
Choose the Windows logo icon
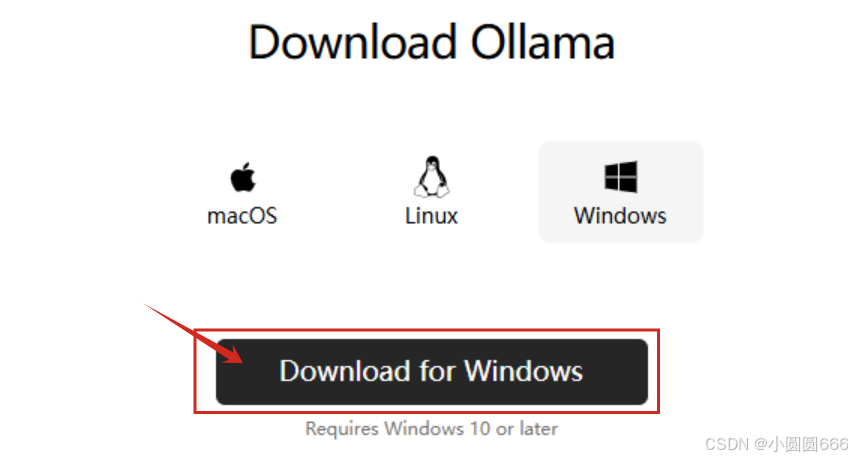coord(621,177)
